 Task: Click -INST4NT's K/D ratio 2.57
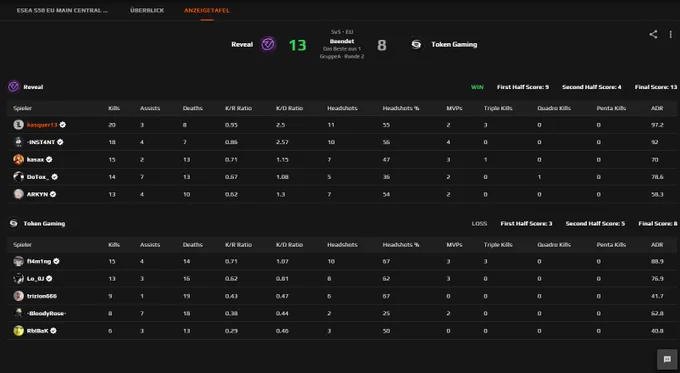[x=282, y=142]
